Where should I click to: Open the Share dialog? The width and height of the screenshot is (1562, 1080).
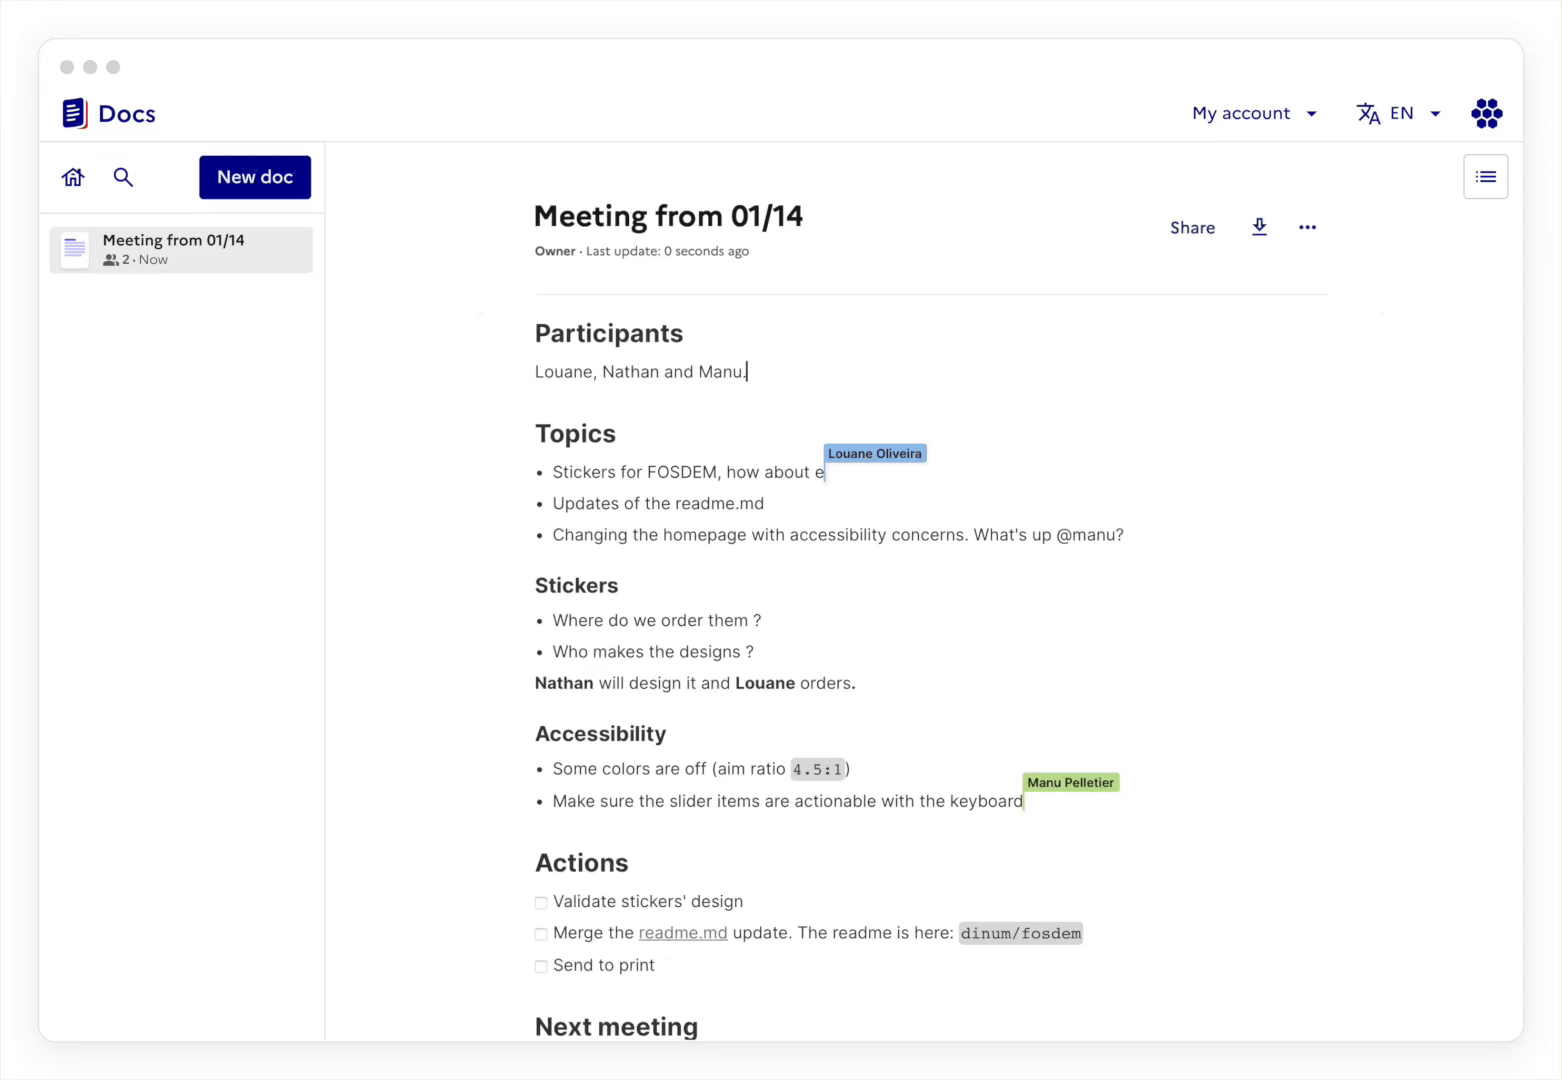pos(1192,227)
